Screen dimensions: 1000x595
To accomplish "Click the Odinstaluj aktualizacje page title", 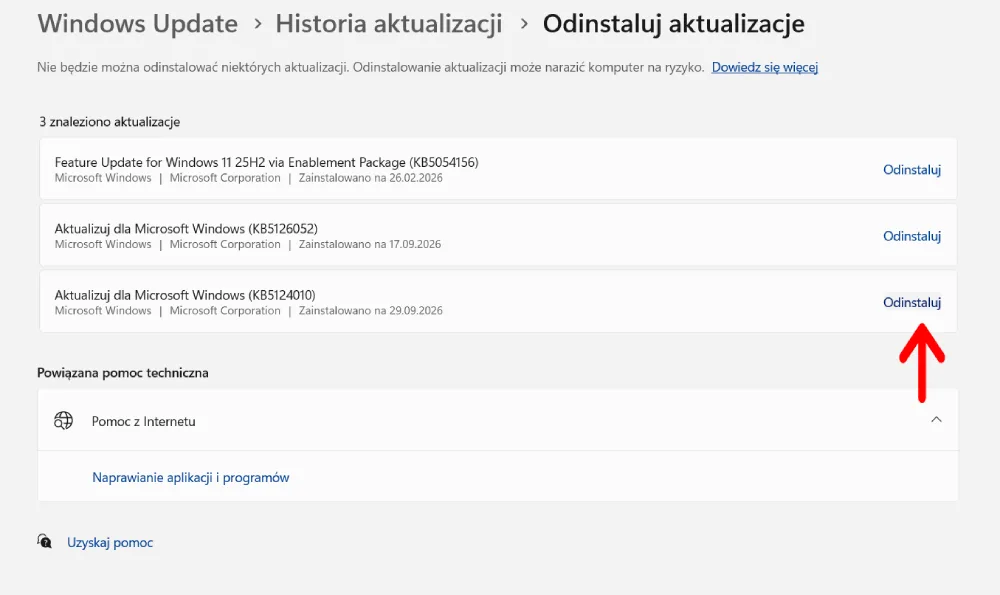I will (673, 24).
